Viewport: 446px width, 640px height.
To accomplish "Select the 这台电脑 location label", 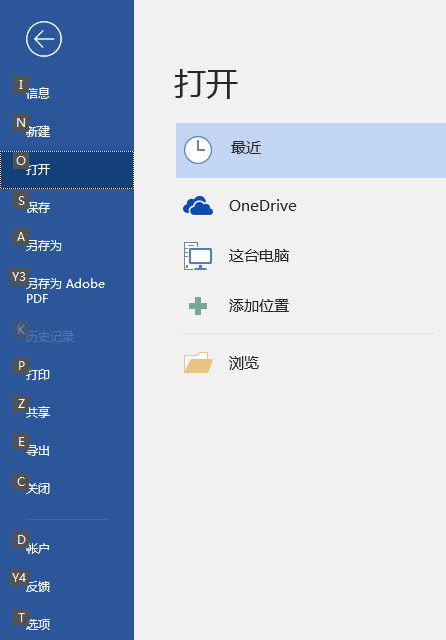I will tap(259, 256).
